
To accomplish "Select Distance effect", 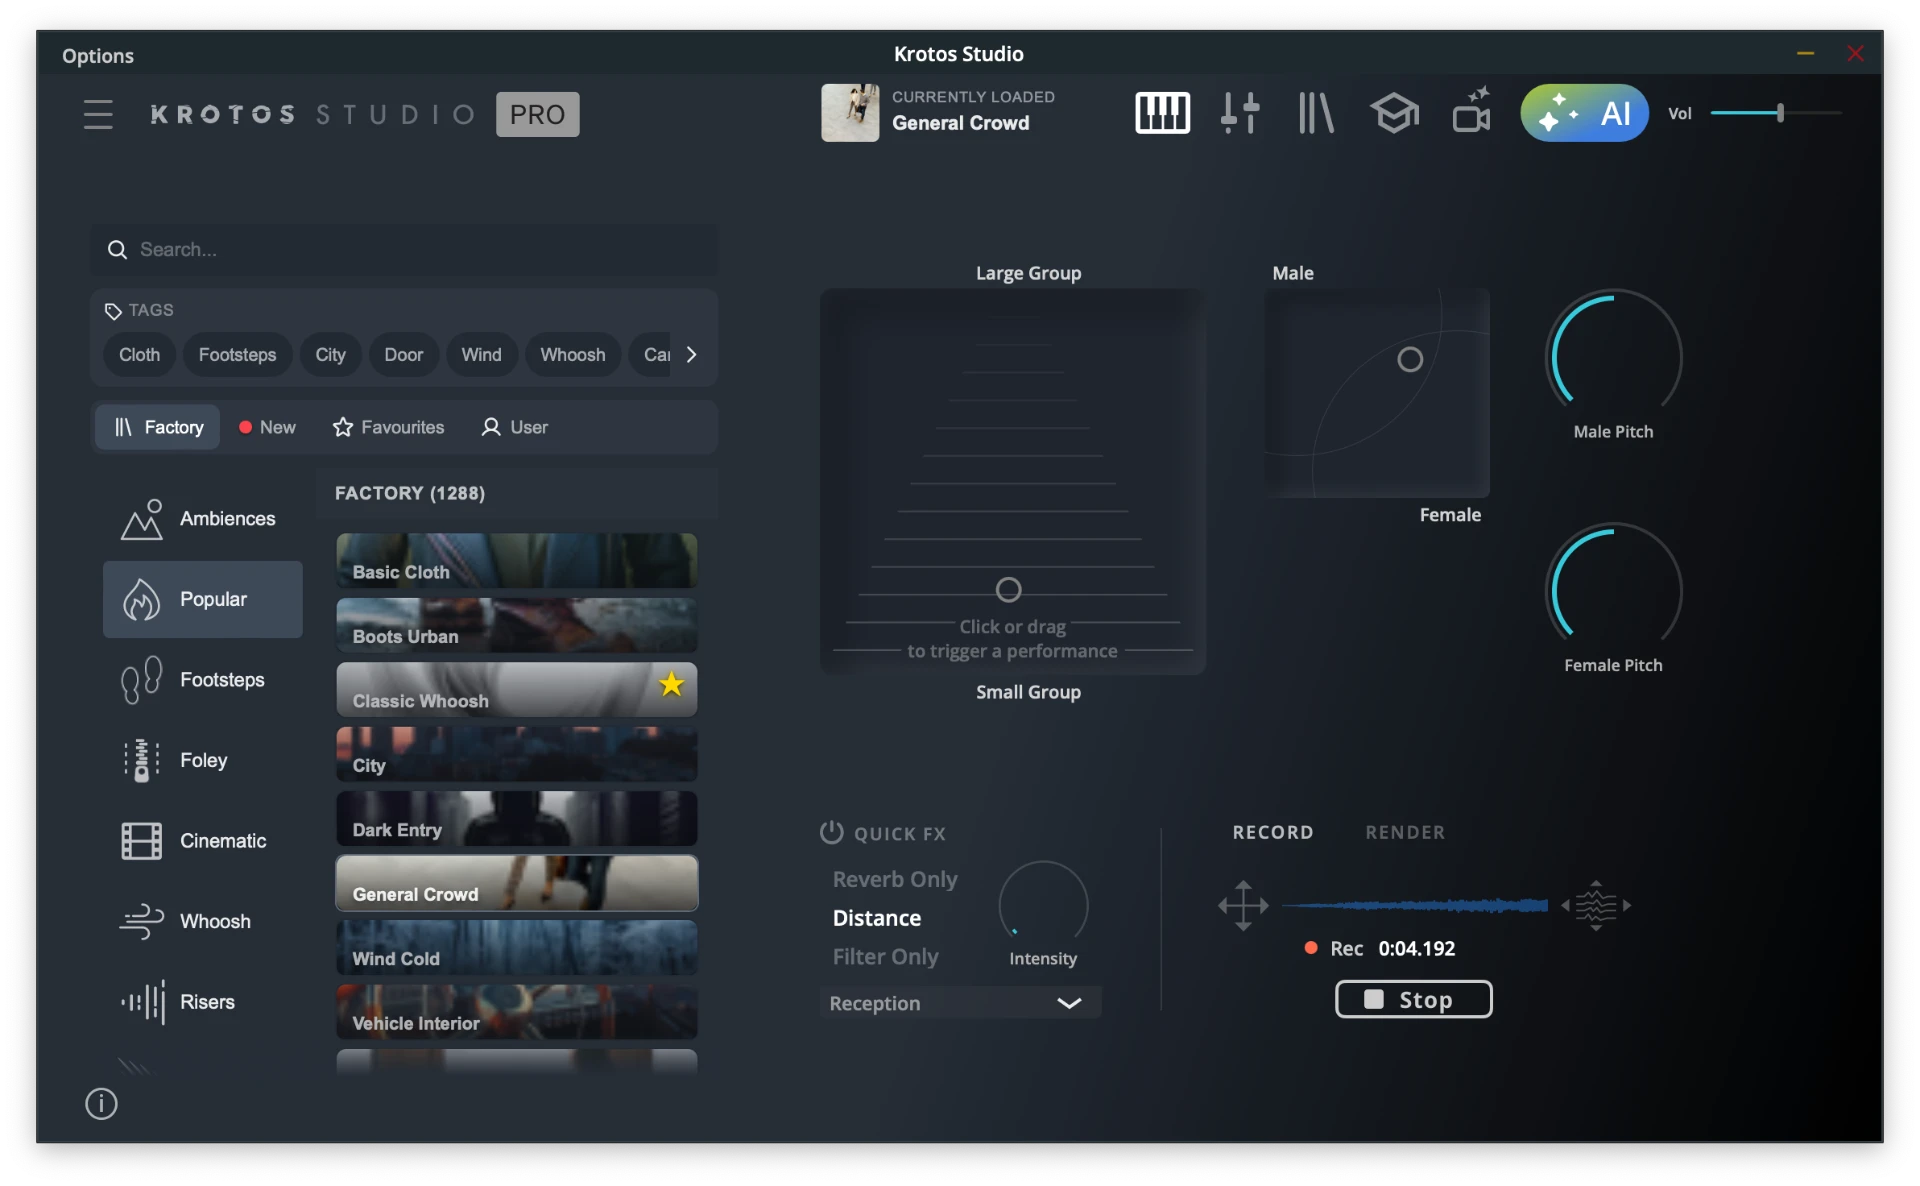I will pyautogui.click(x=877, y=918).
